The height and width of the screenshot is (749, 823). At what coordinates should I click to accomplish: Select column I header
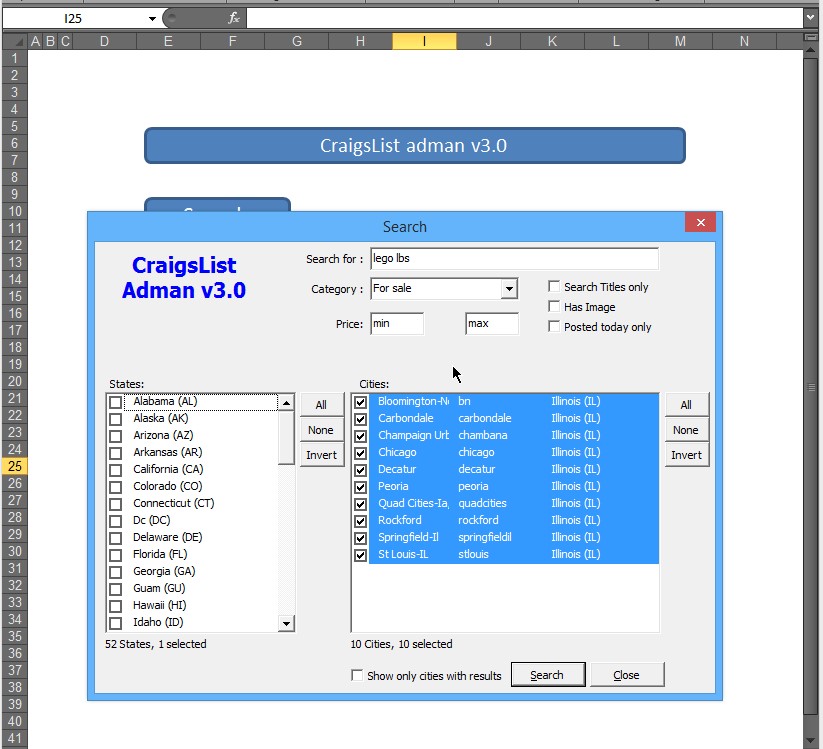pyautogui.click(x=424, y=41)
